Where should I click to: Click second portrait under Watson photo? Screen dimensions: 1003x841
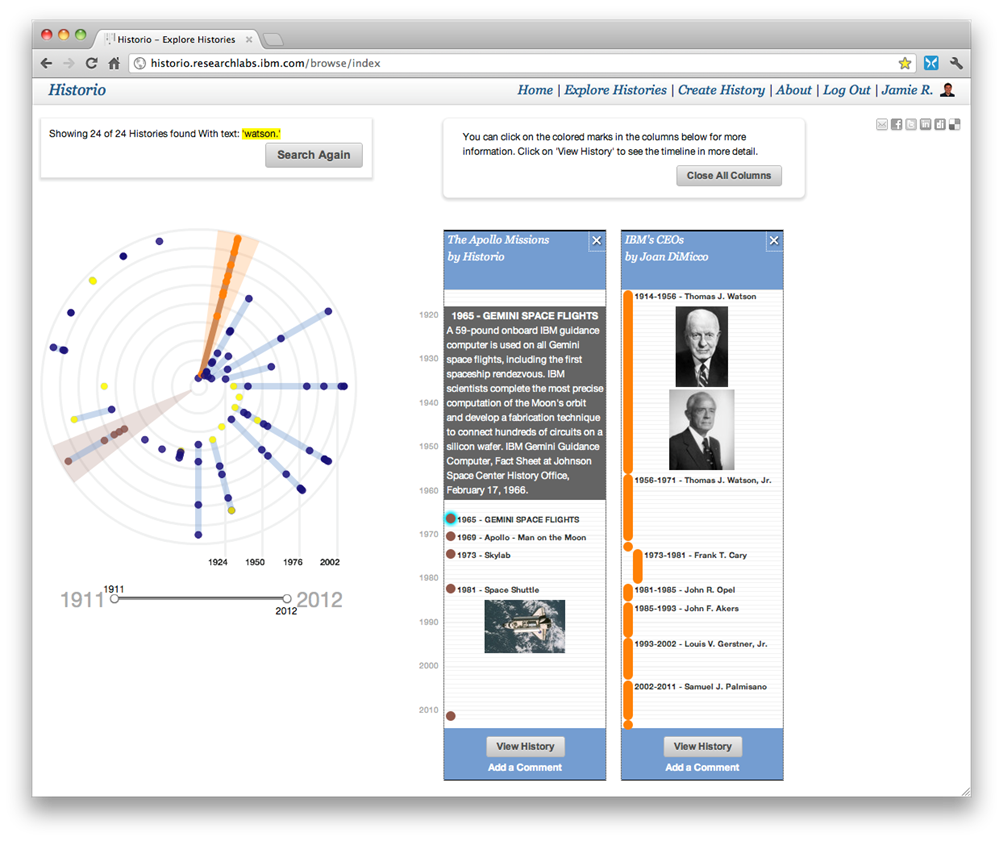[x=702, y=430]
